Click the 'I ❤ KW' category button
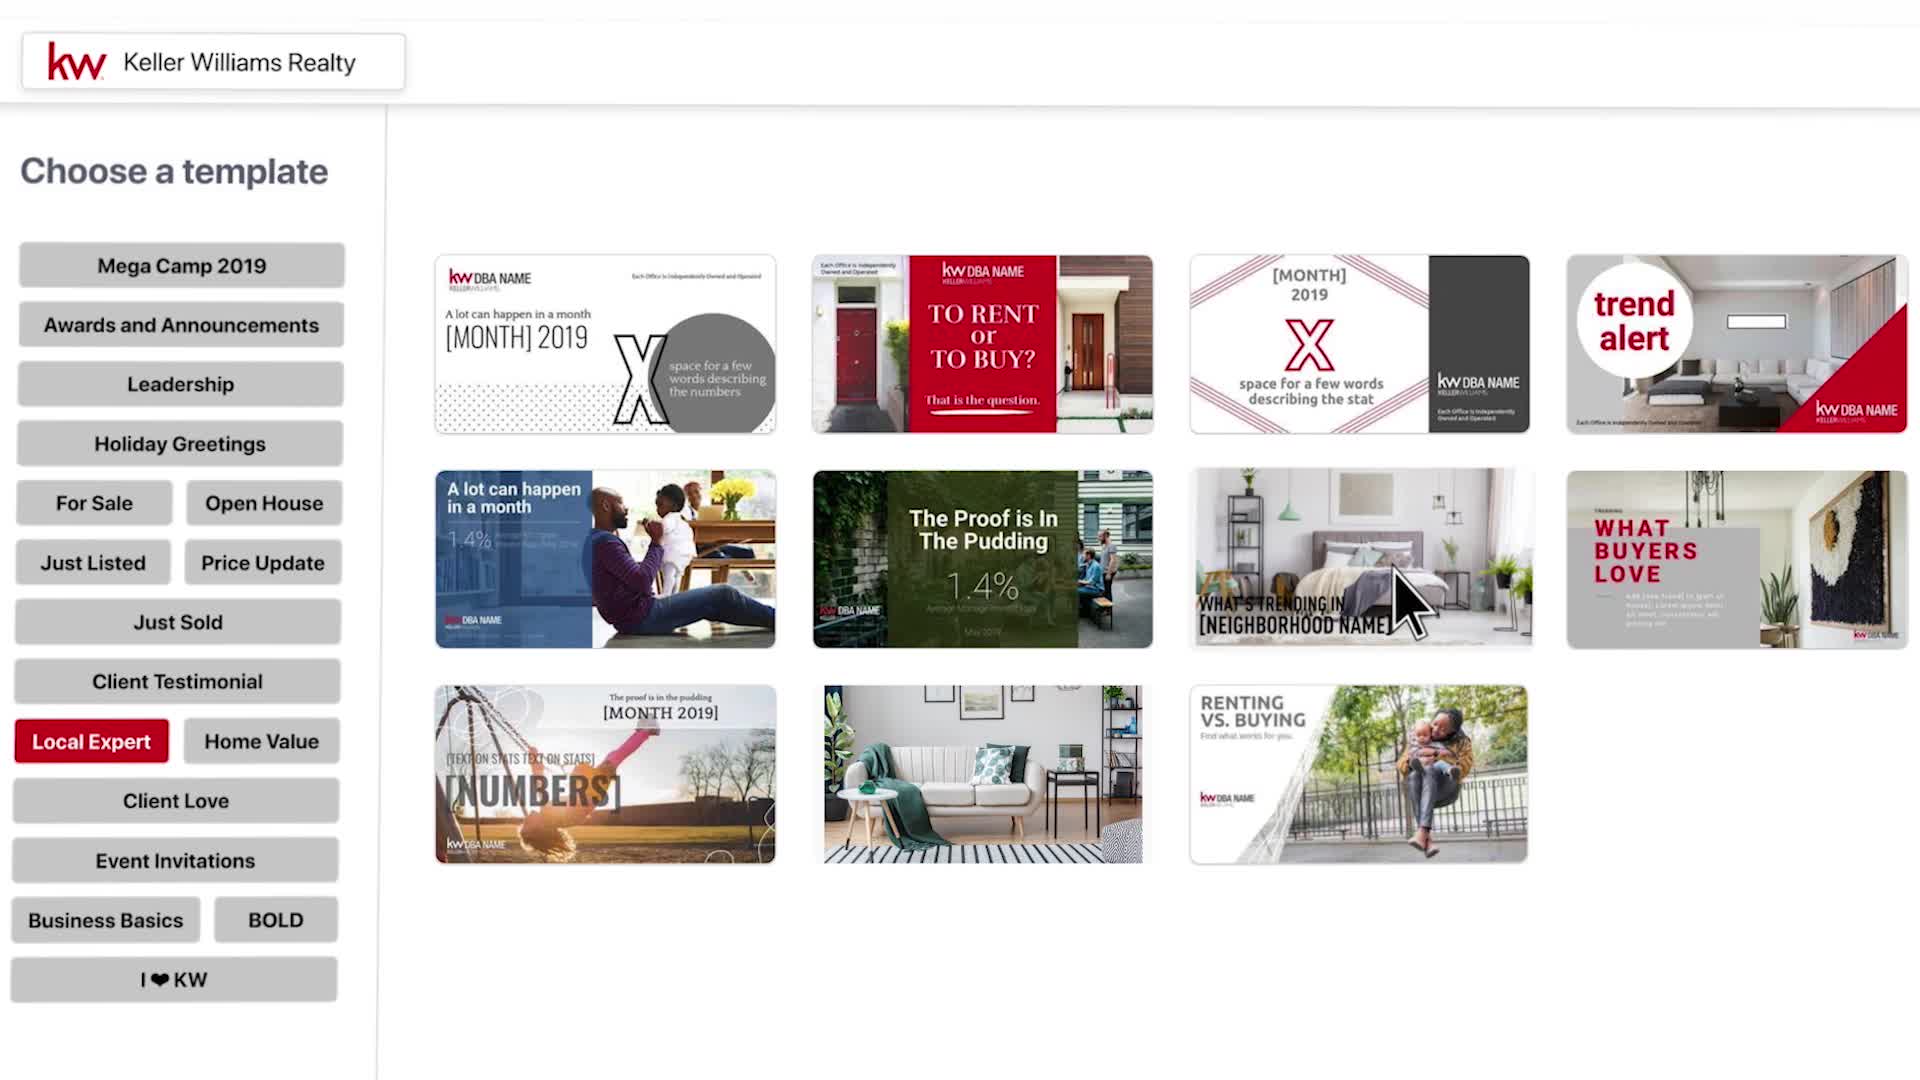1920x1080 pixels. click(x=174, y=978)
